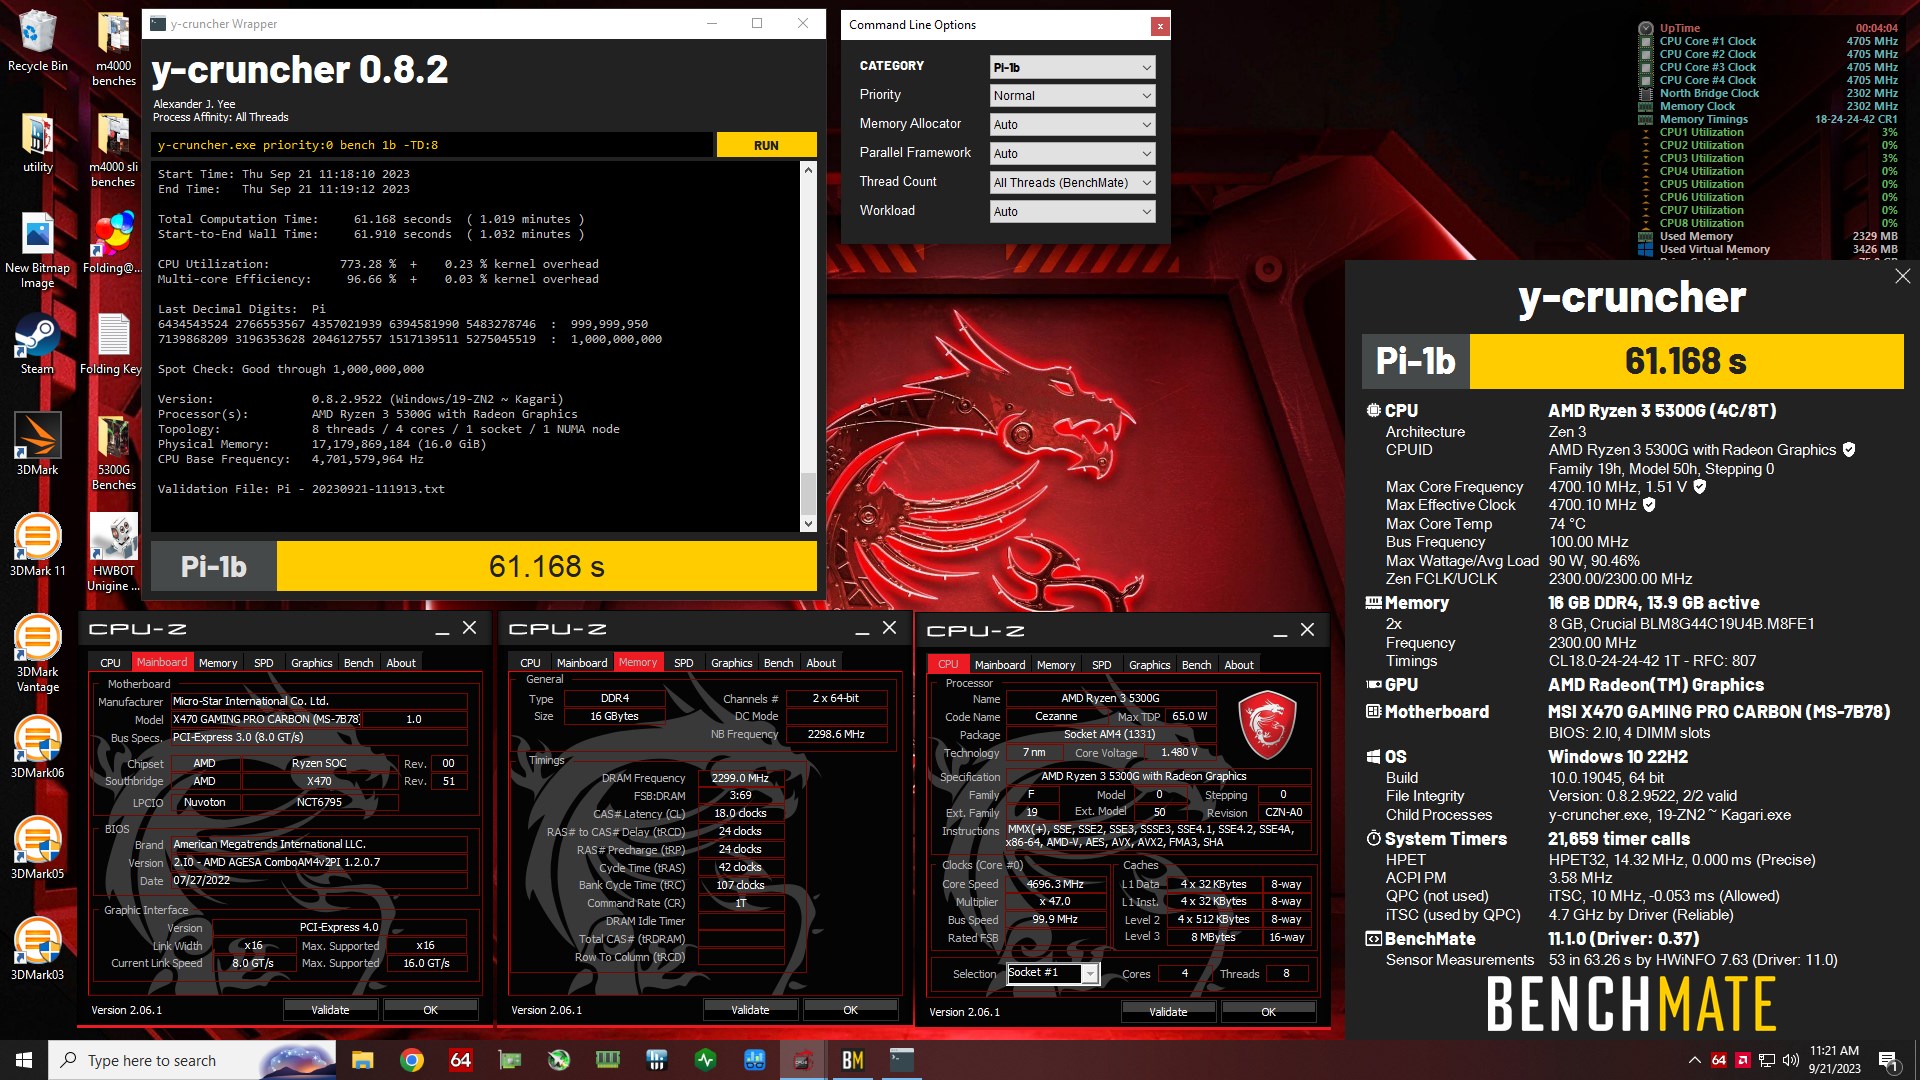
Task: Open Memory tab in right CPU-Z window
Action: [x=1055, y=665]
